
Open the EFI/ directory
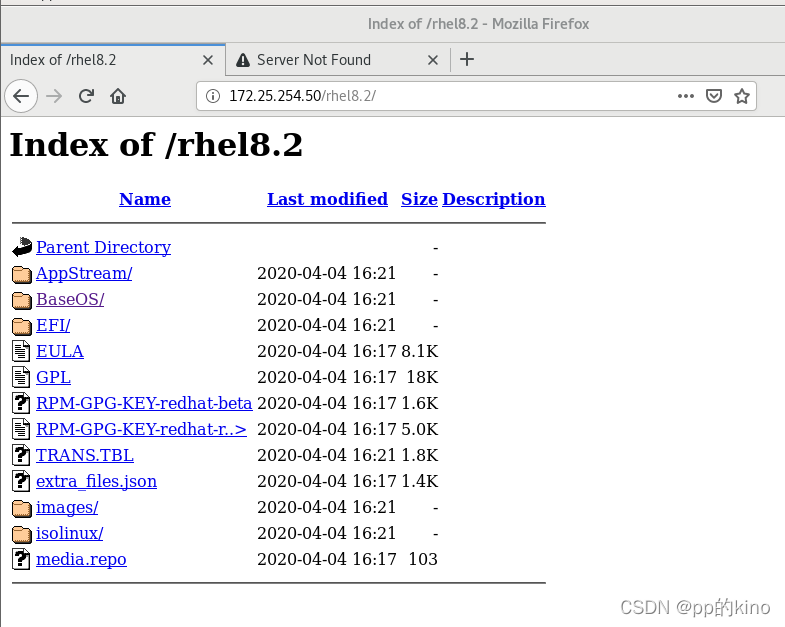click(53, 326)
